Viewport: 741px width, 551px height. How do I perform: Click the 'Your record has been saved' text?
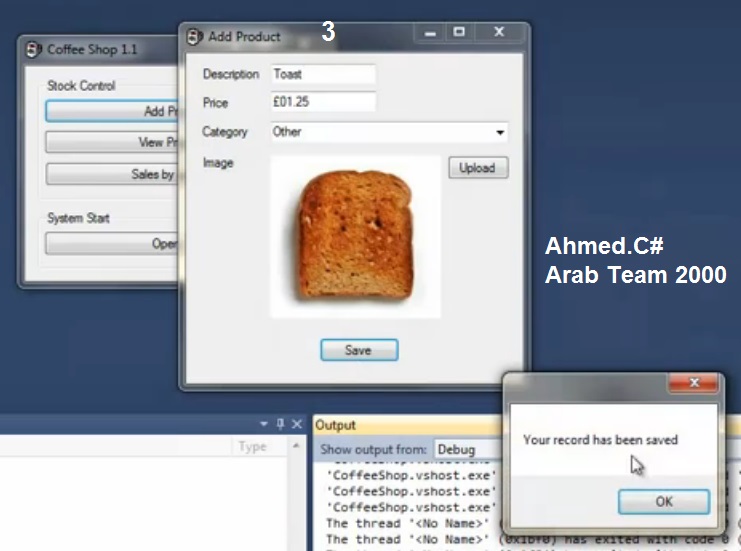600,440
